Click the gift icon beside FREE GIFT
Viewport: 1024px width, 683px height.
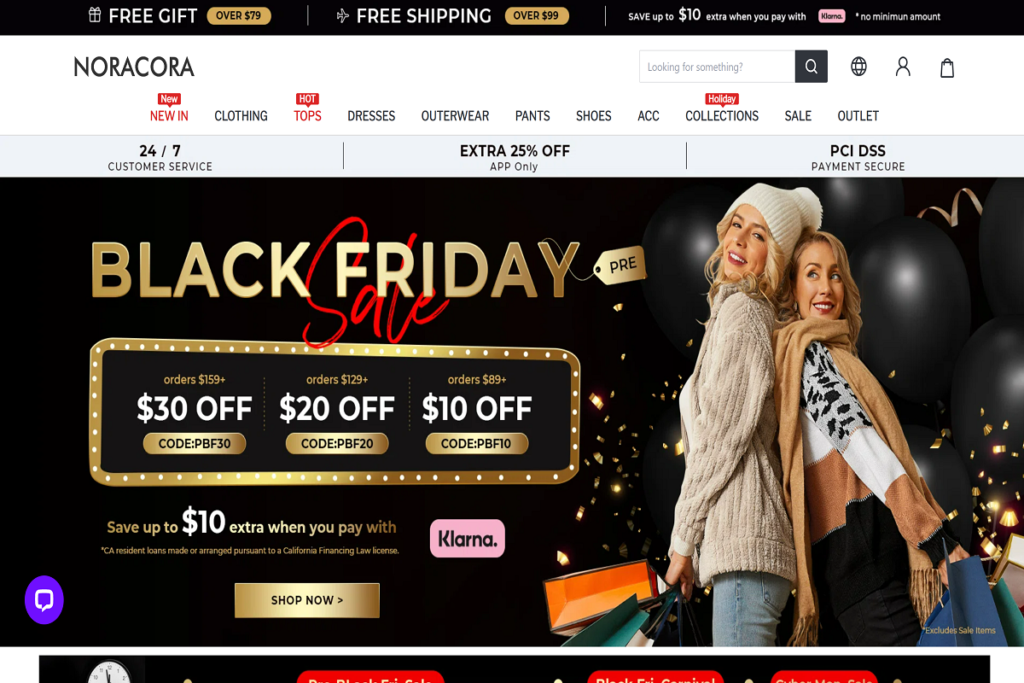pos(95,15)
